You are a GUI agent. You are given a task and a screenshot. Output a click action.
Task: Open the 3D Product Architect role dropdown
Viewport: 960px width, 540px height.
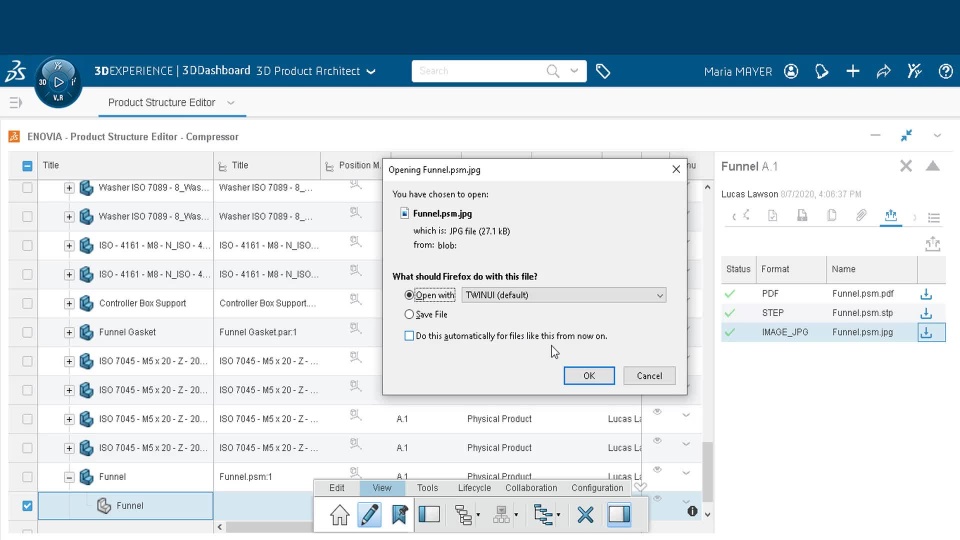[371, 72]
